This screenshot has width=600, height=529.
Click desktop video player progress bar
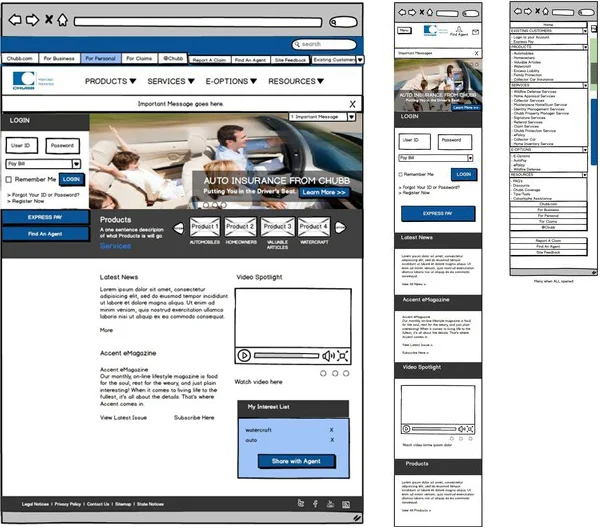pos(286,356)
